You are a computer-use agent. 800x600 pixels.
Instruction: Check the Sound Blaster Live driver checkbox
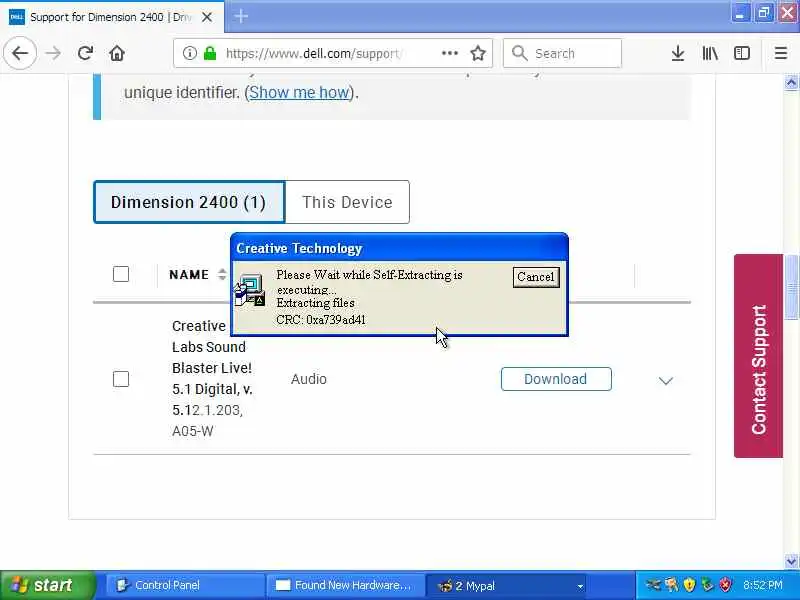click(x=121, y=379)
